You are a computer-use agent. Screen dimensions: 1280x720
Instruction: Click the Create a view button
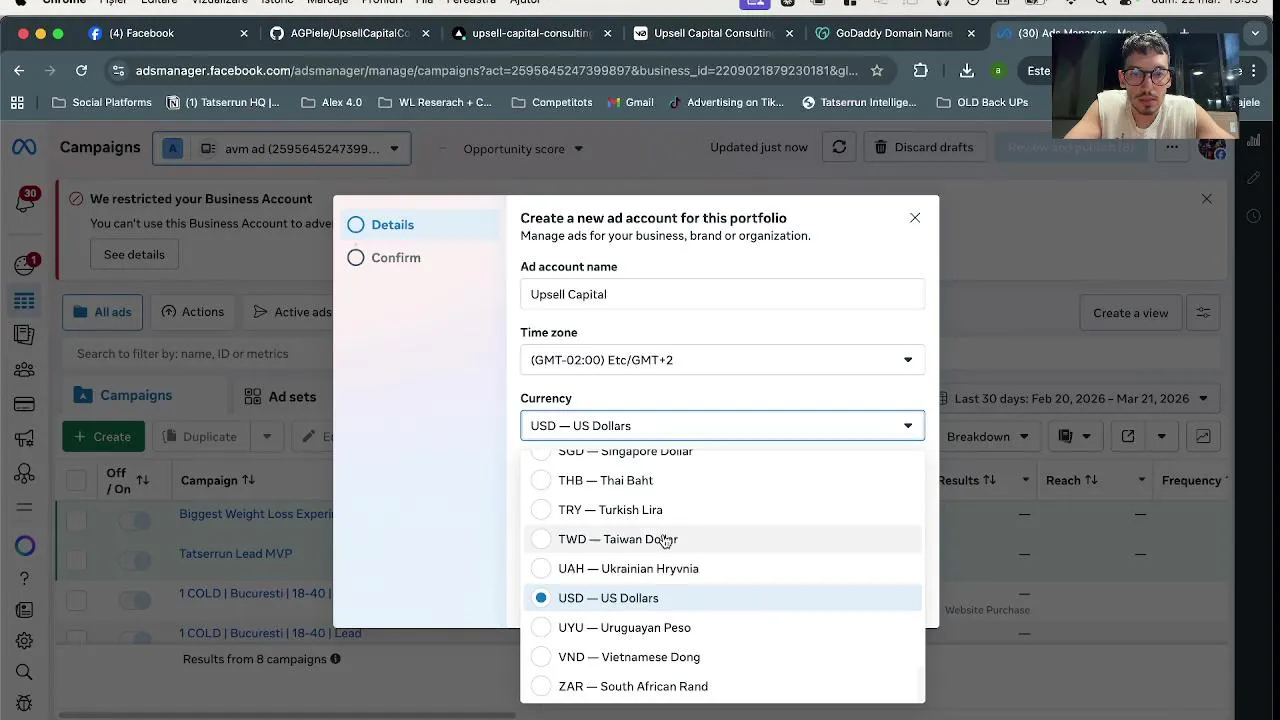pyautogui.click(x=1130, y=313)
